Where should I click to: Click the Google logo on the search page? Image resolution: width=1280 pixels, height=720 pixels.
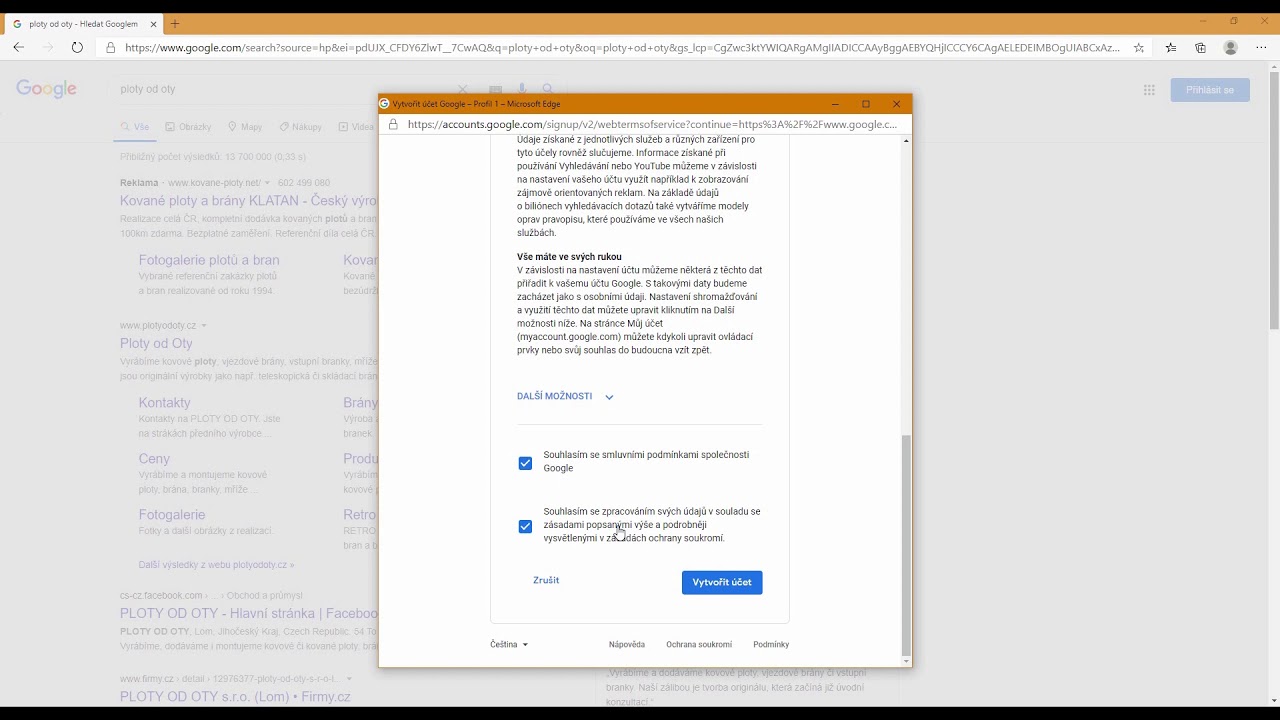46,89
